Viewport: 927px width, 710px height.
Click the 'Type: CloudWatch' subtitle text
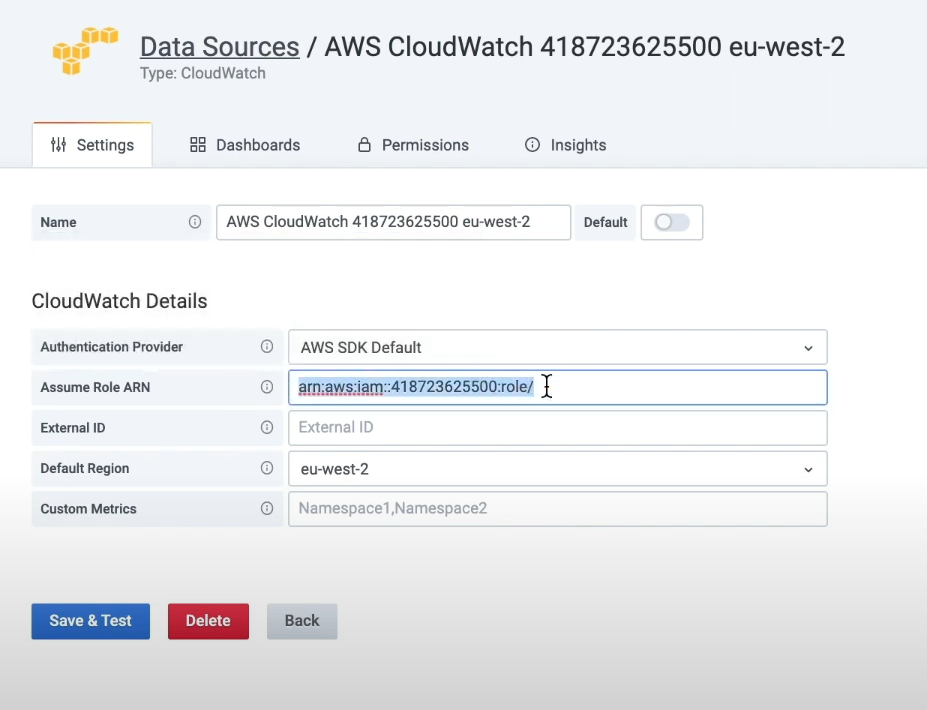click(203, 73)
